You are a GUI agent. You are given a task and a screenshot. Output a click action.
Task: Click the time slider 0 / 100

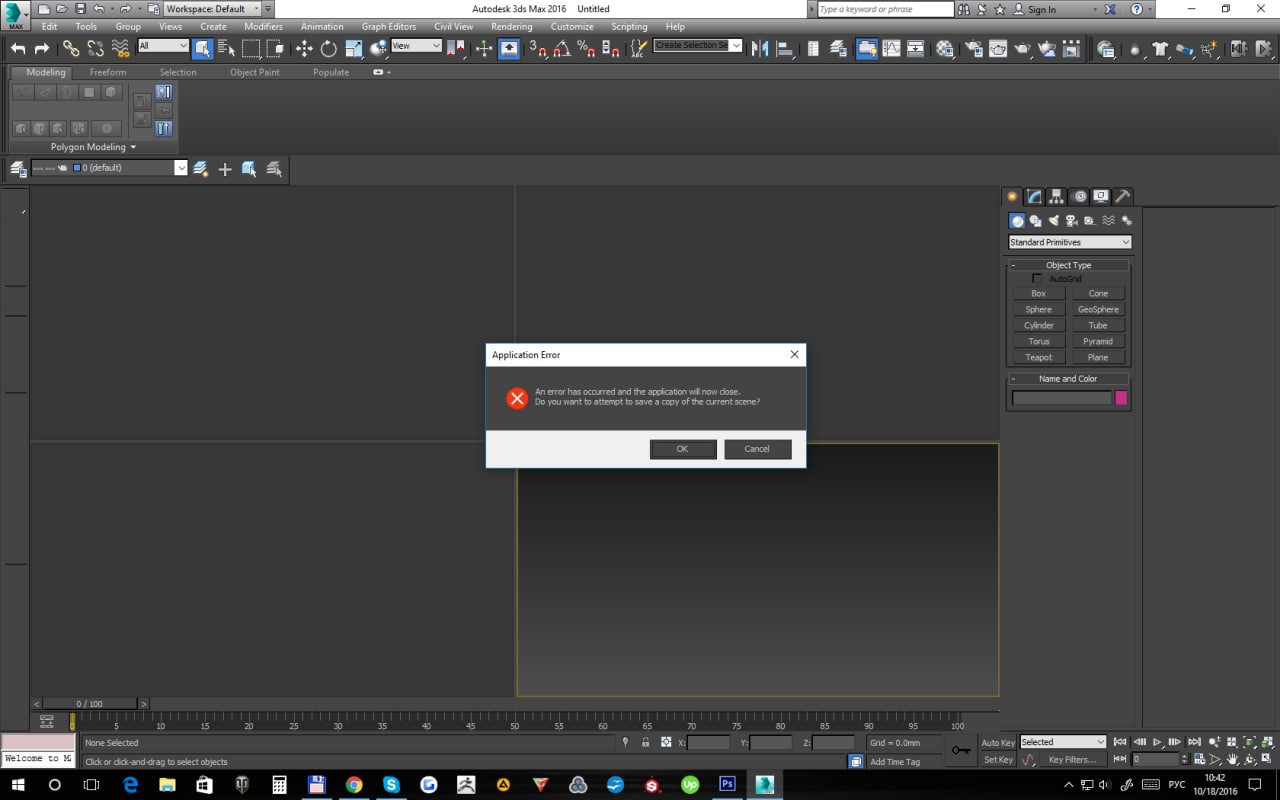click(89, 704)
